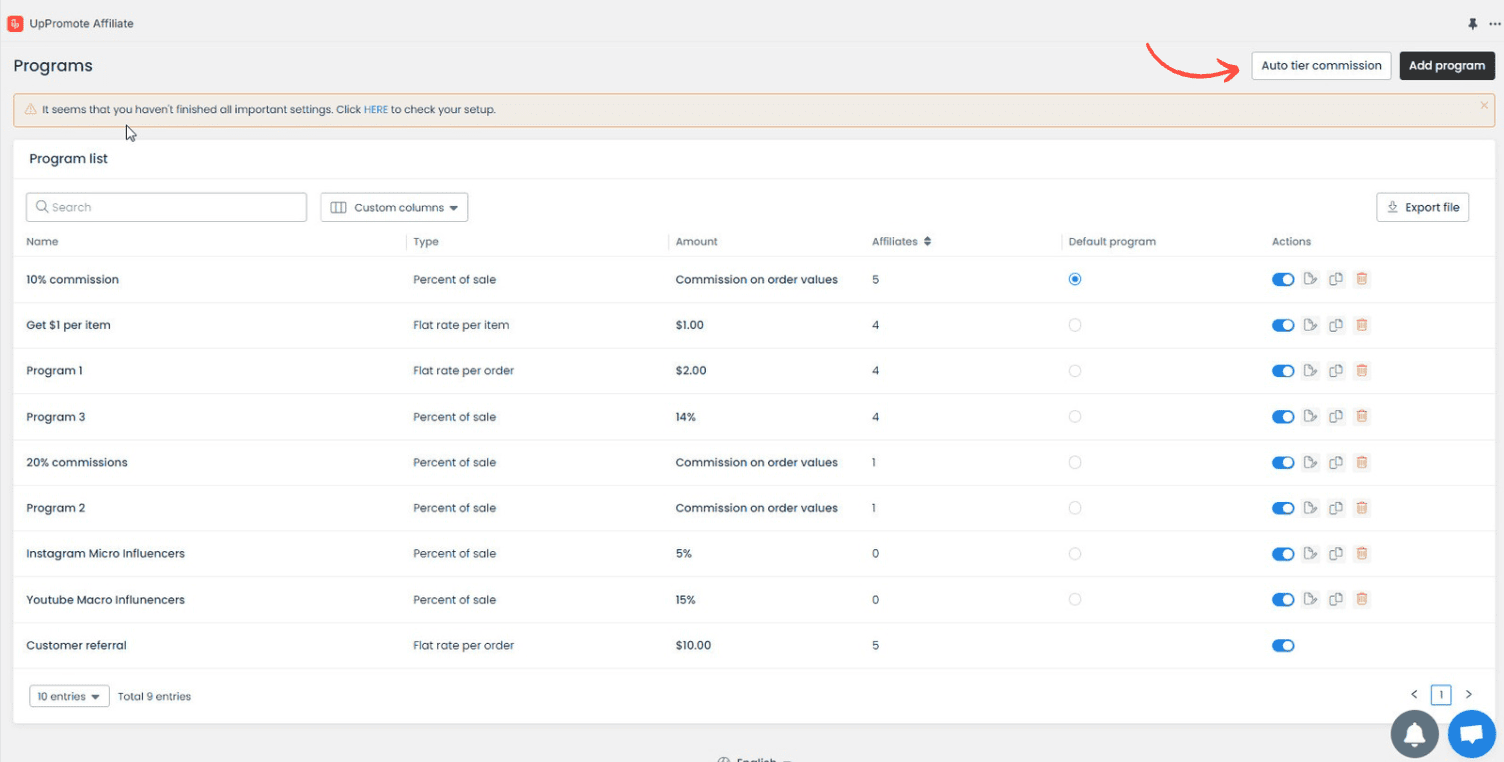Delete the 10% commission program
Viewport: 1504px width, 762px height.
1361,279
